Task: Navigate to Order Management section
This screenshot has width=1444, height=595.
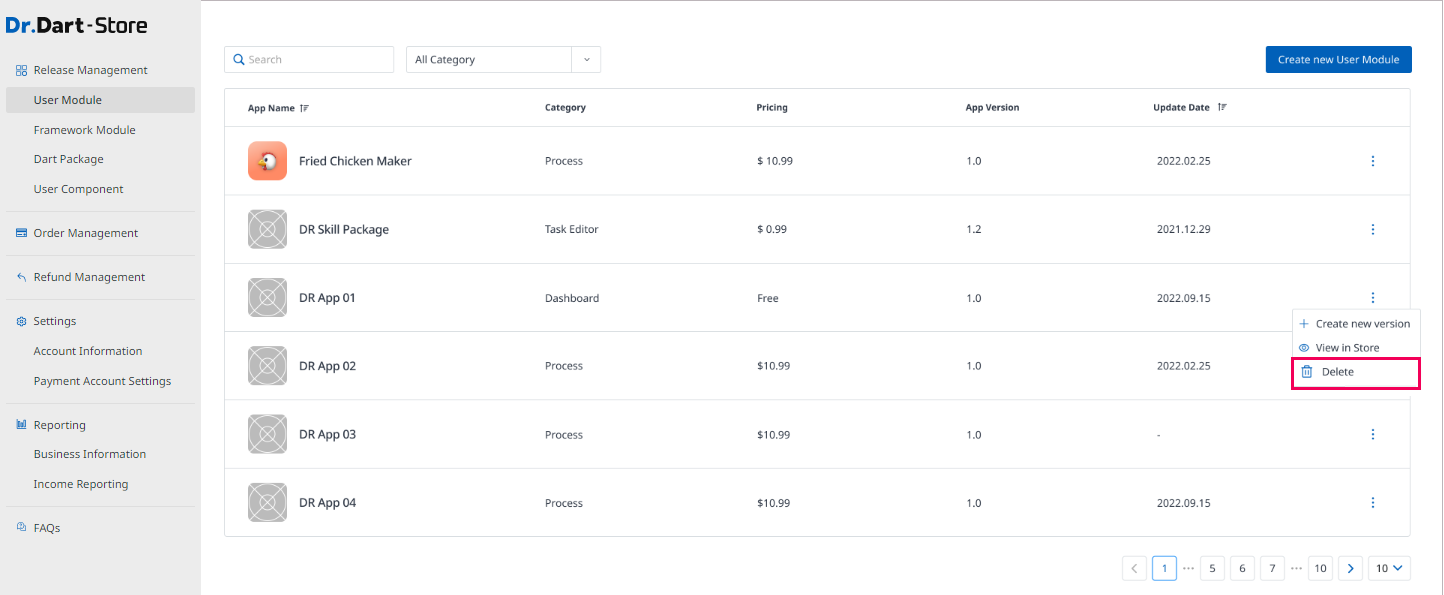Action: (85, 233)
